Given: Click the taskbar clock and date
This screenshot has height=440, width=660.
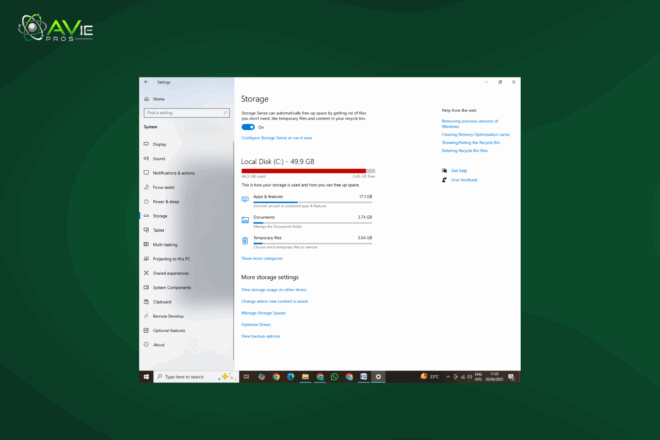Looking at the screenshot, I should (494, 377).
